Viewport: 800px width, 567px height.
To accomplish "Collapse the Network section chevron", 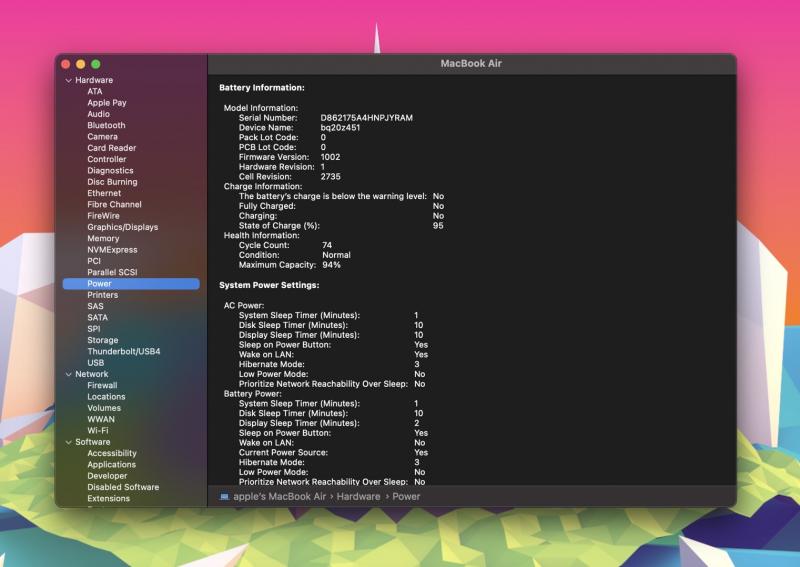I will pos(69,375).
